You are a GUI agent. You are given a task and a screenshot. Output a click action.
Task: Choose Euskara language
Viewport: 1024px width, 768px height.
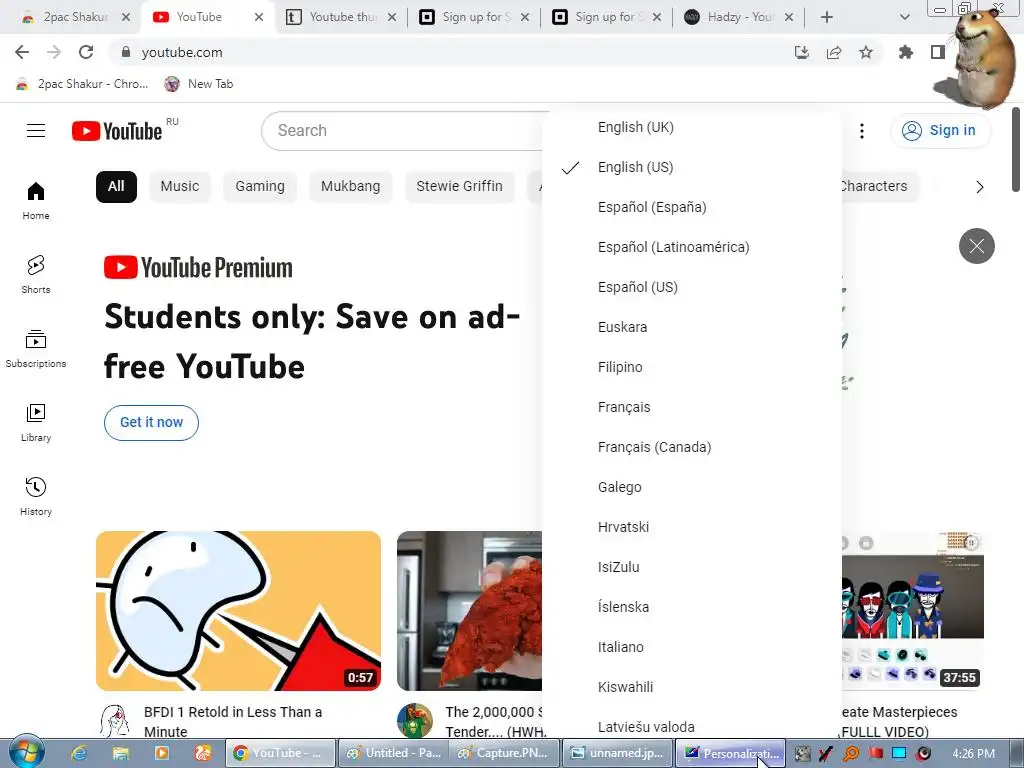pyautogui.click(x=692, y=327)
